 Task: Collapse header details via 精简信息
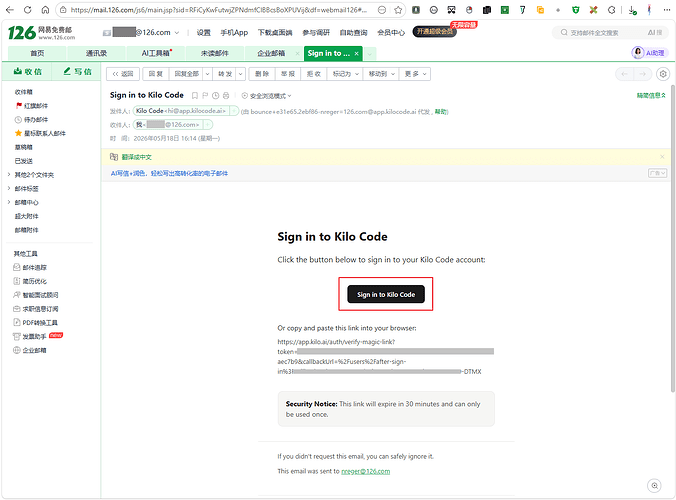pos(651,95)
